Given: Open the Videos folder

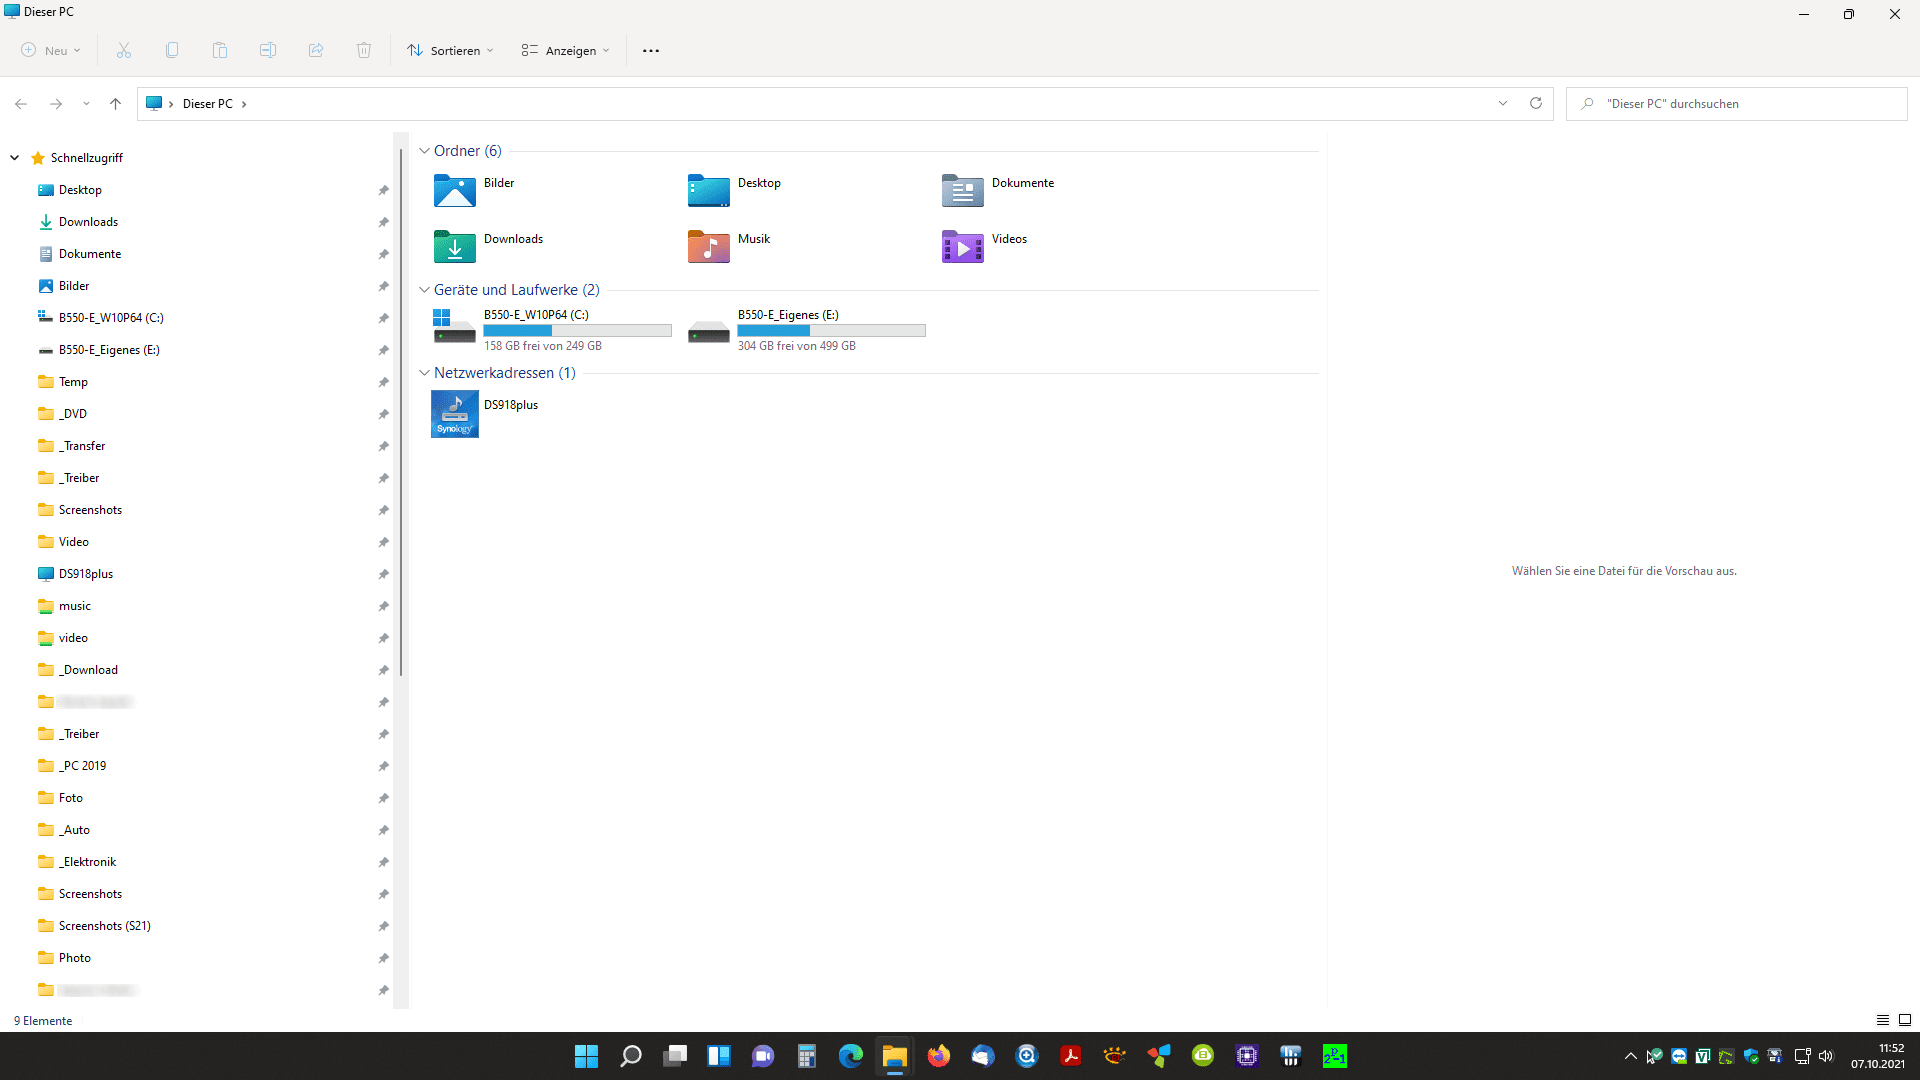Looking at the screenshot, I should click(963, 246).
